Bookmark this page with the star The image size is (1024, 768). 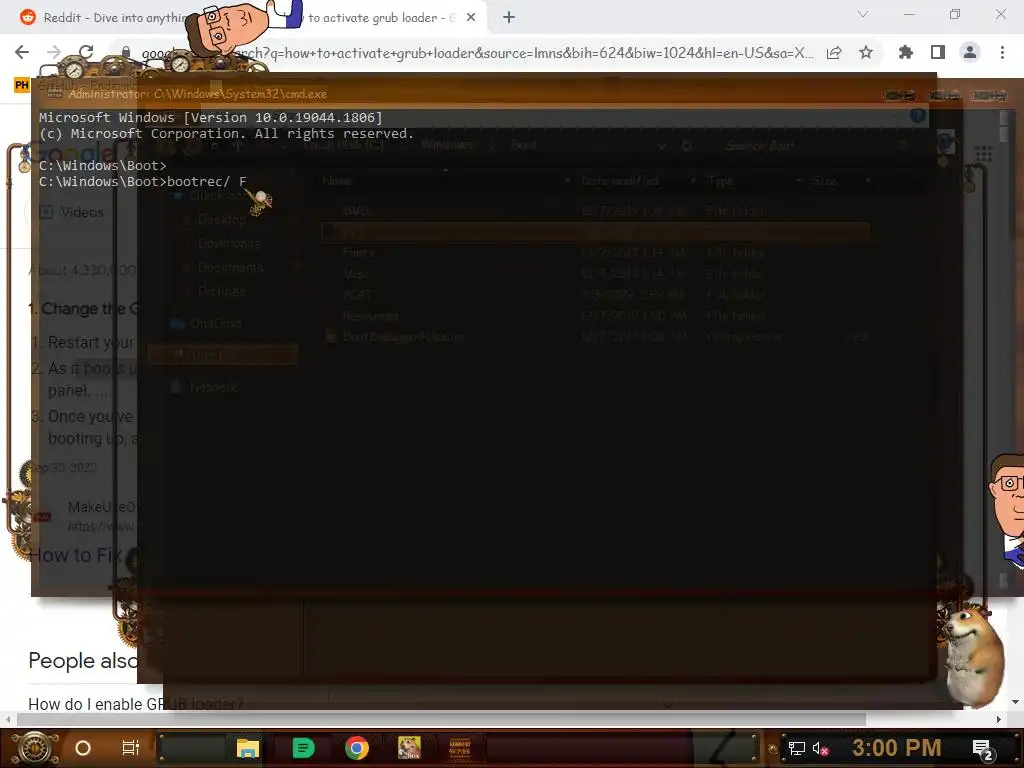tap(866, 52)
